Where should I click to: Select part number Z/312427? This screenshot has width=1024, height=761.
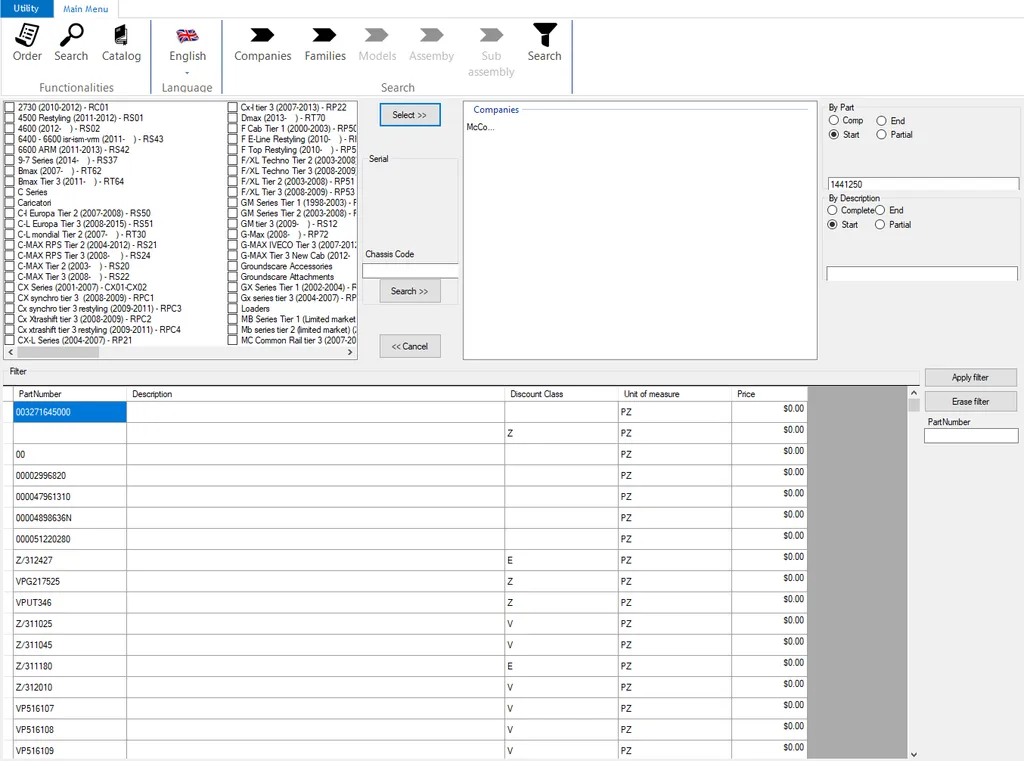(x=70, y=560)
